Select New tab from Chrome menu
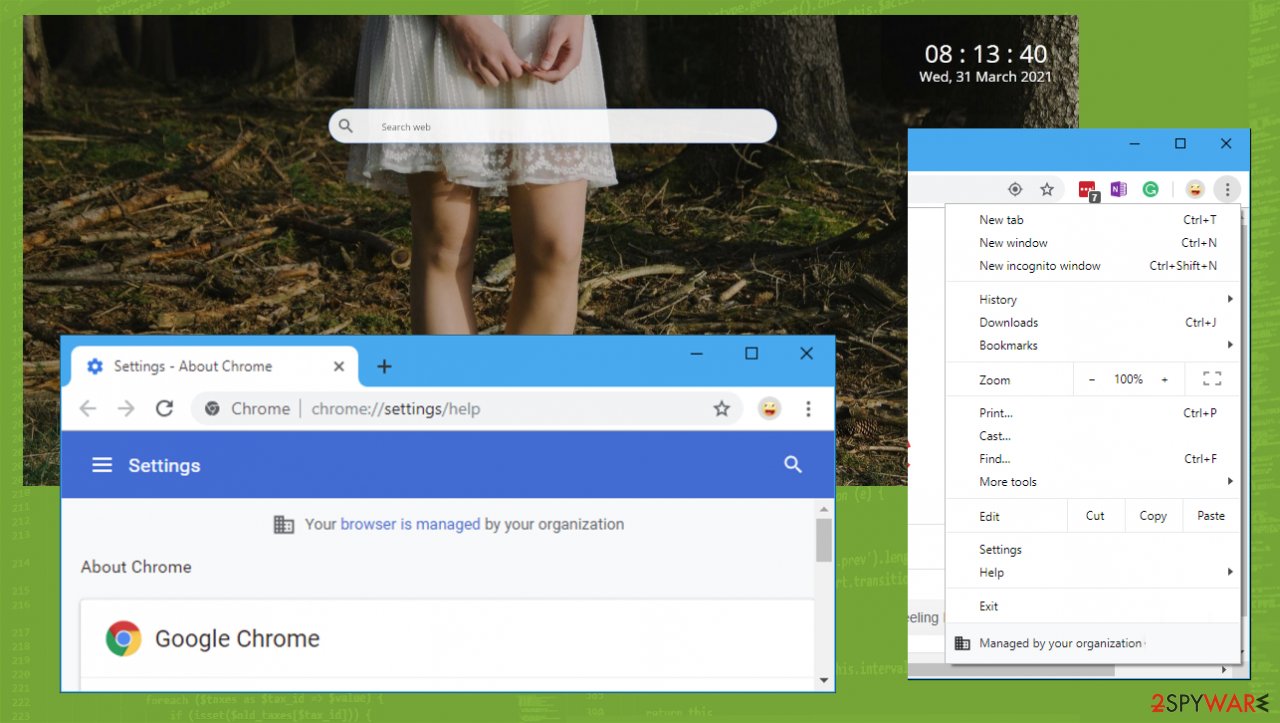This screenshot has height=723, width=1280. coord(1093,220)
